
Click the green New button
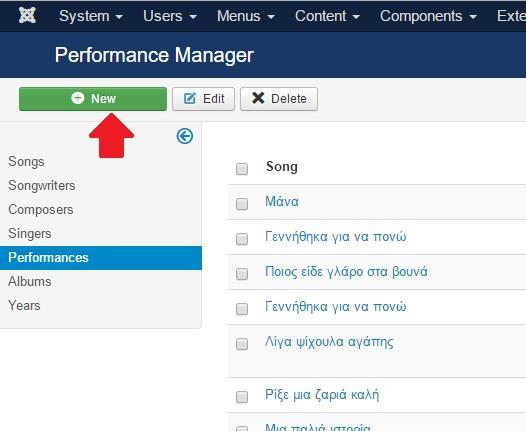click(93, 99)
